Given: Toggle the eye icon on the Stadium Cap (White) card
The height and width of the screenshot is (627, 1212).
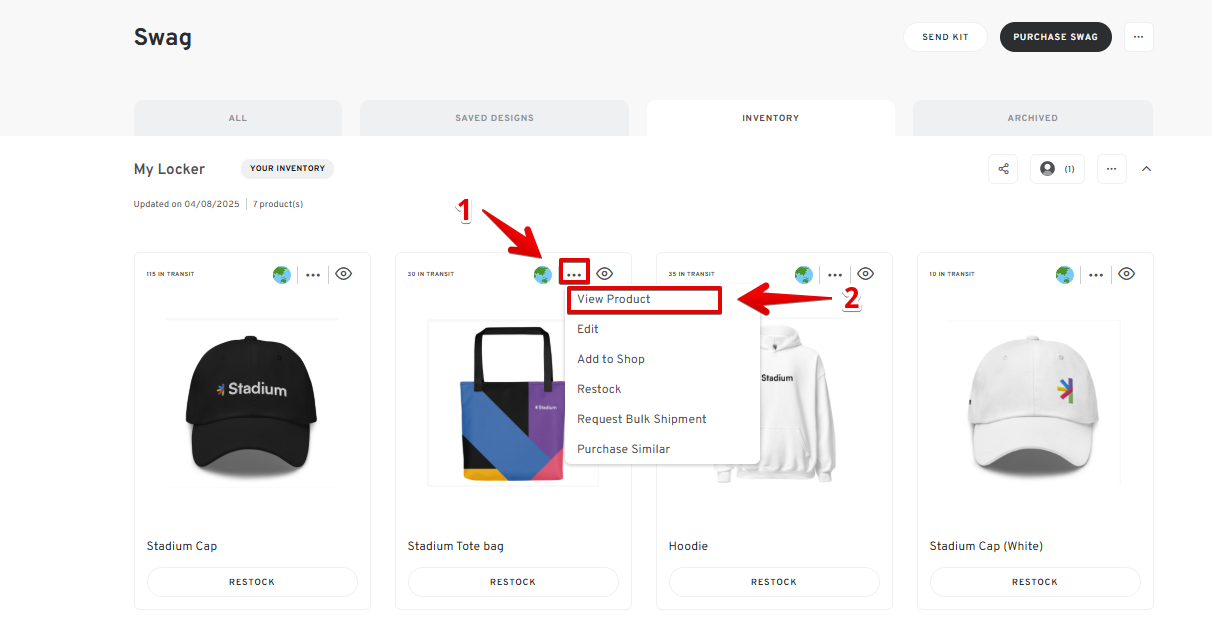Looking at the screenshot, I should pyautogui.click(x=1126, y=274).
